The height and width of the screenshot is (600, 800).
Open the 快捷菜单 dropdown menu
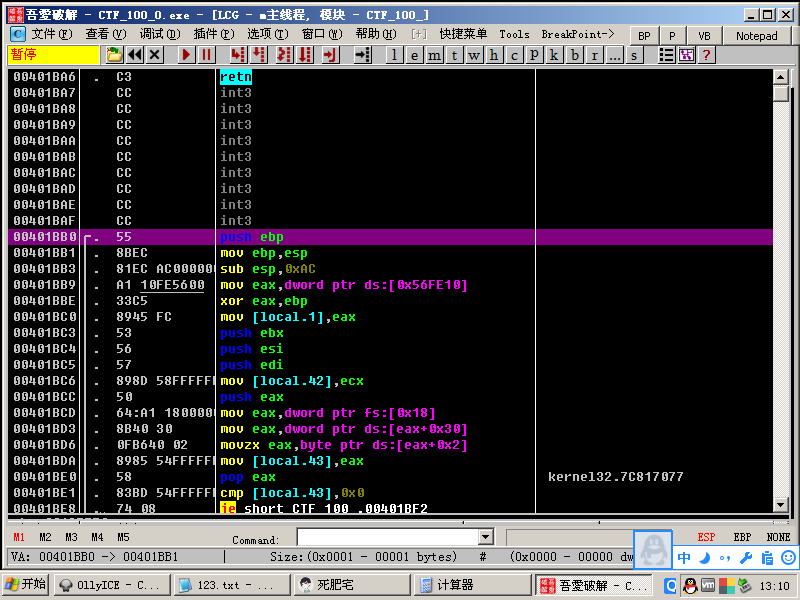click(x=463, y=34)
